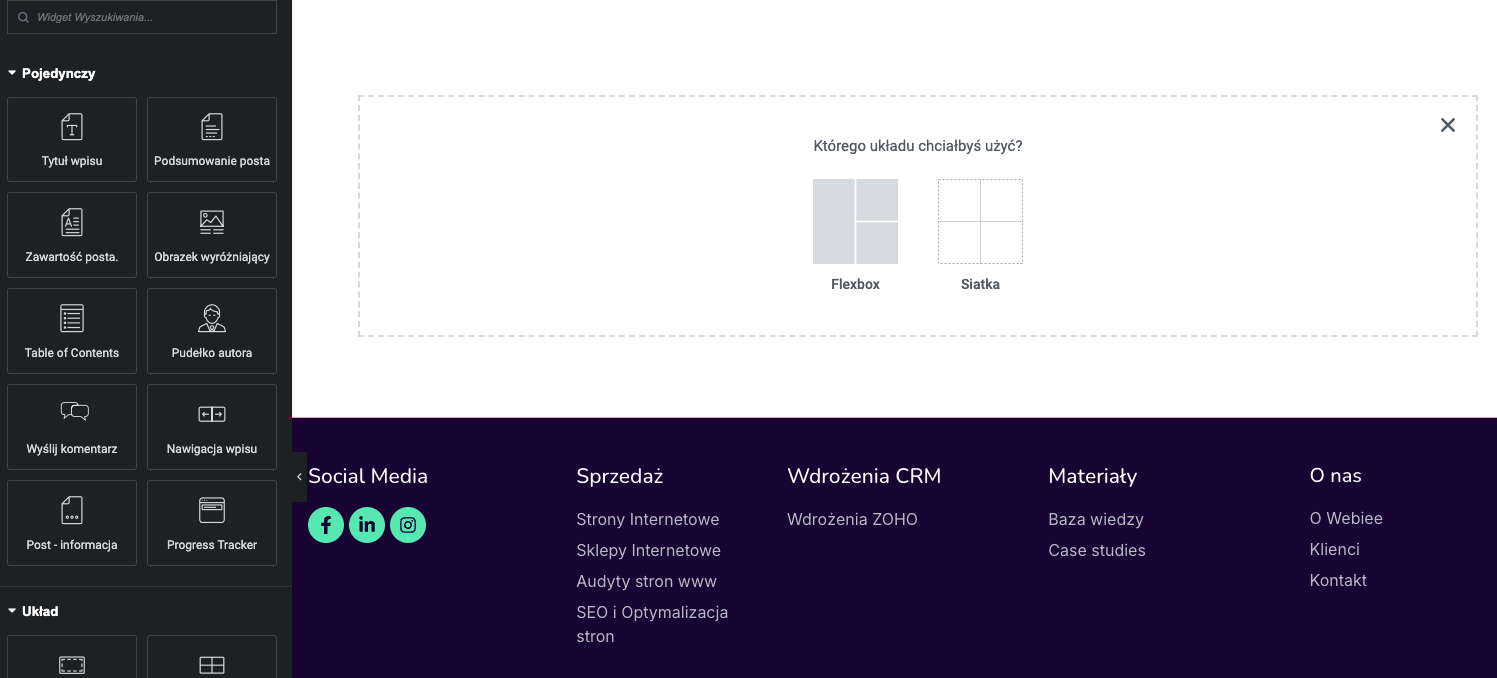Select the Progress Tracker widget

[x=212, y=523]
